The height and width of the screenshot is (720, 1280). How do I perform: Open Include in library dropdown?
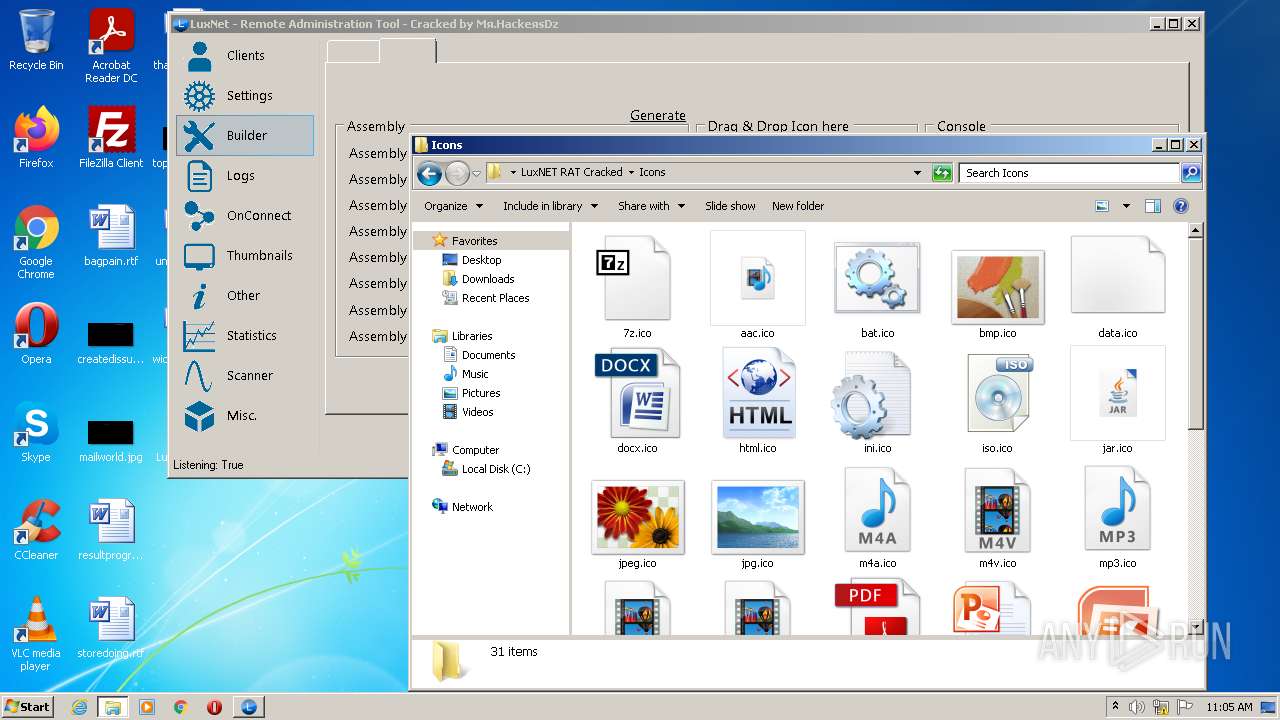(x=550, y=206)
